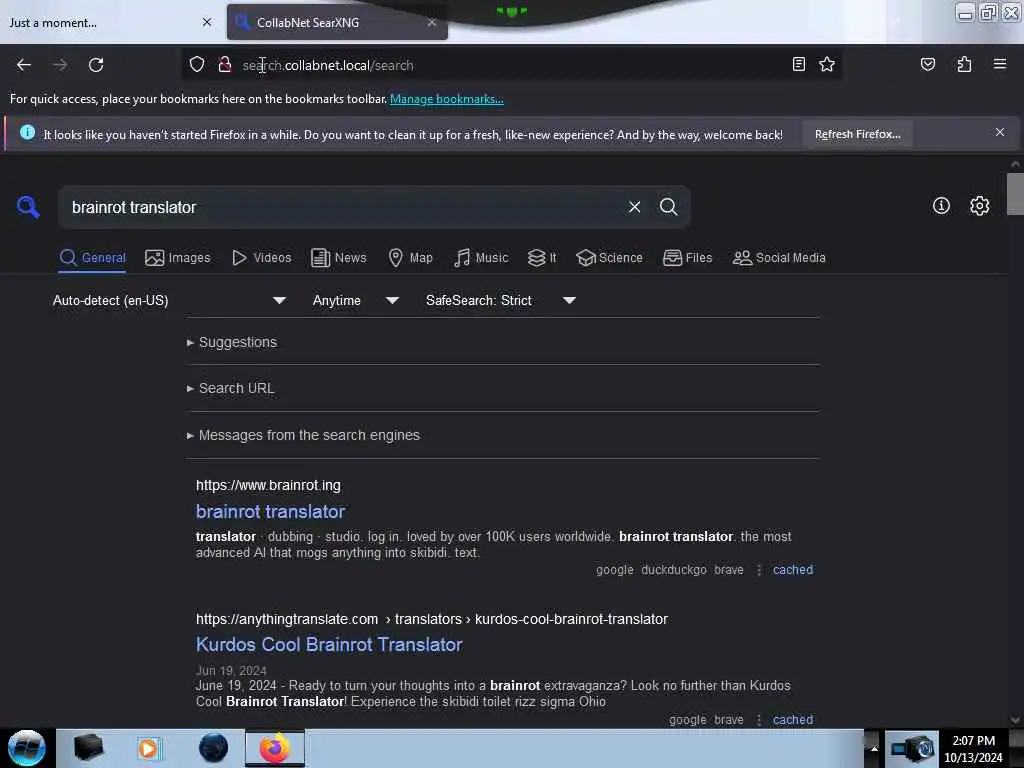Open the tracking protection shield icon

point(197,65)
